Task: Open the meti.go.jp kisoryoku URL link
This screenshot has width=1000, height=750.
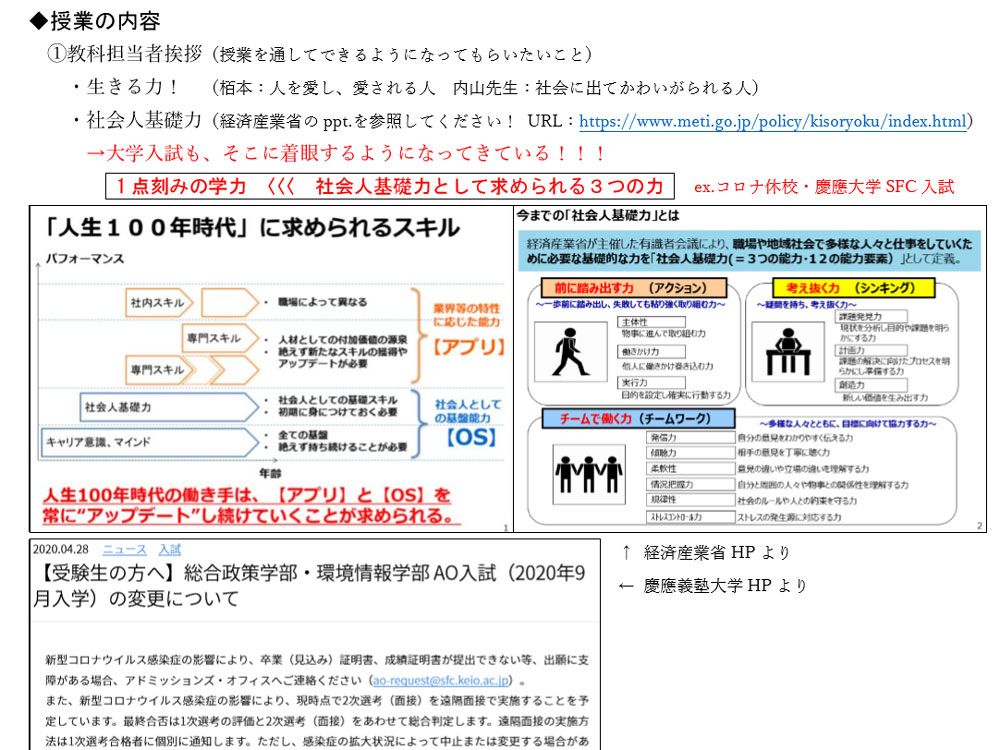Action: click(x=773, y=121)
